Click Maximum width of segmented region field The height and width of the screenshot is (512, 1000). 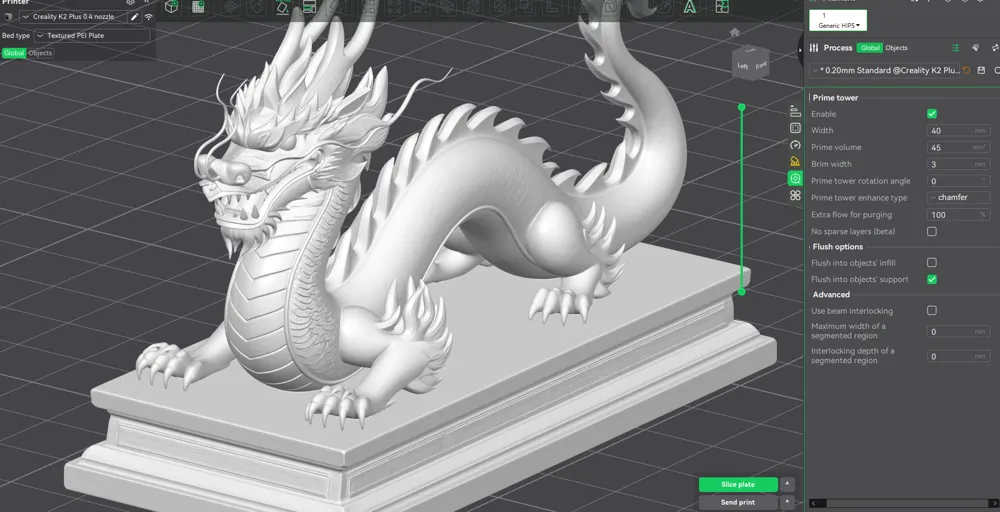(x=959, y=332)
